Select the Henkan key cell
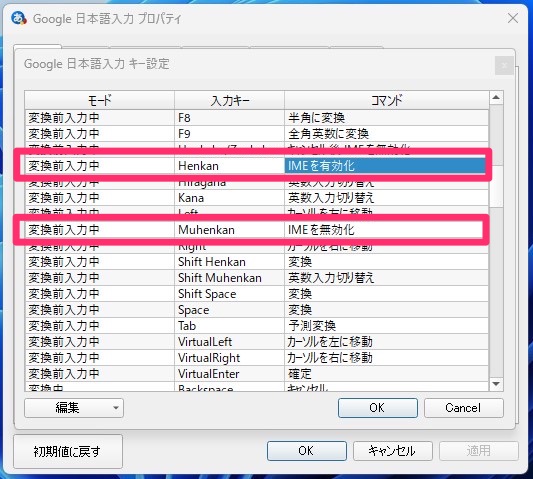 (x=229, y=166)
